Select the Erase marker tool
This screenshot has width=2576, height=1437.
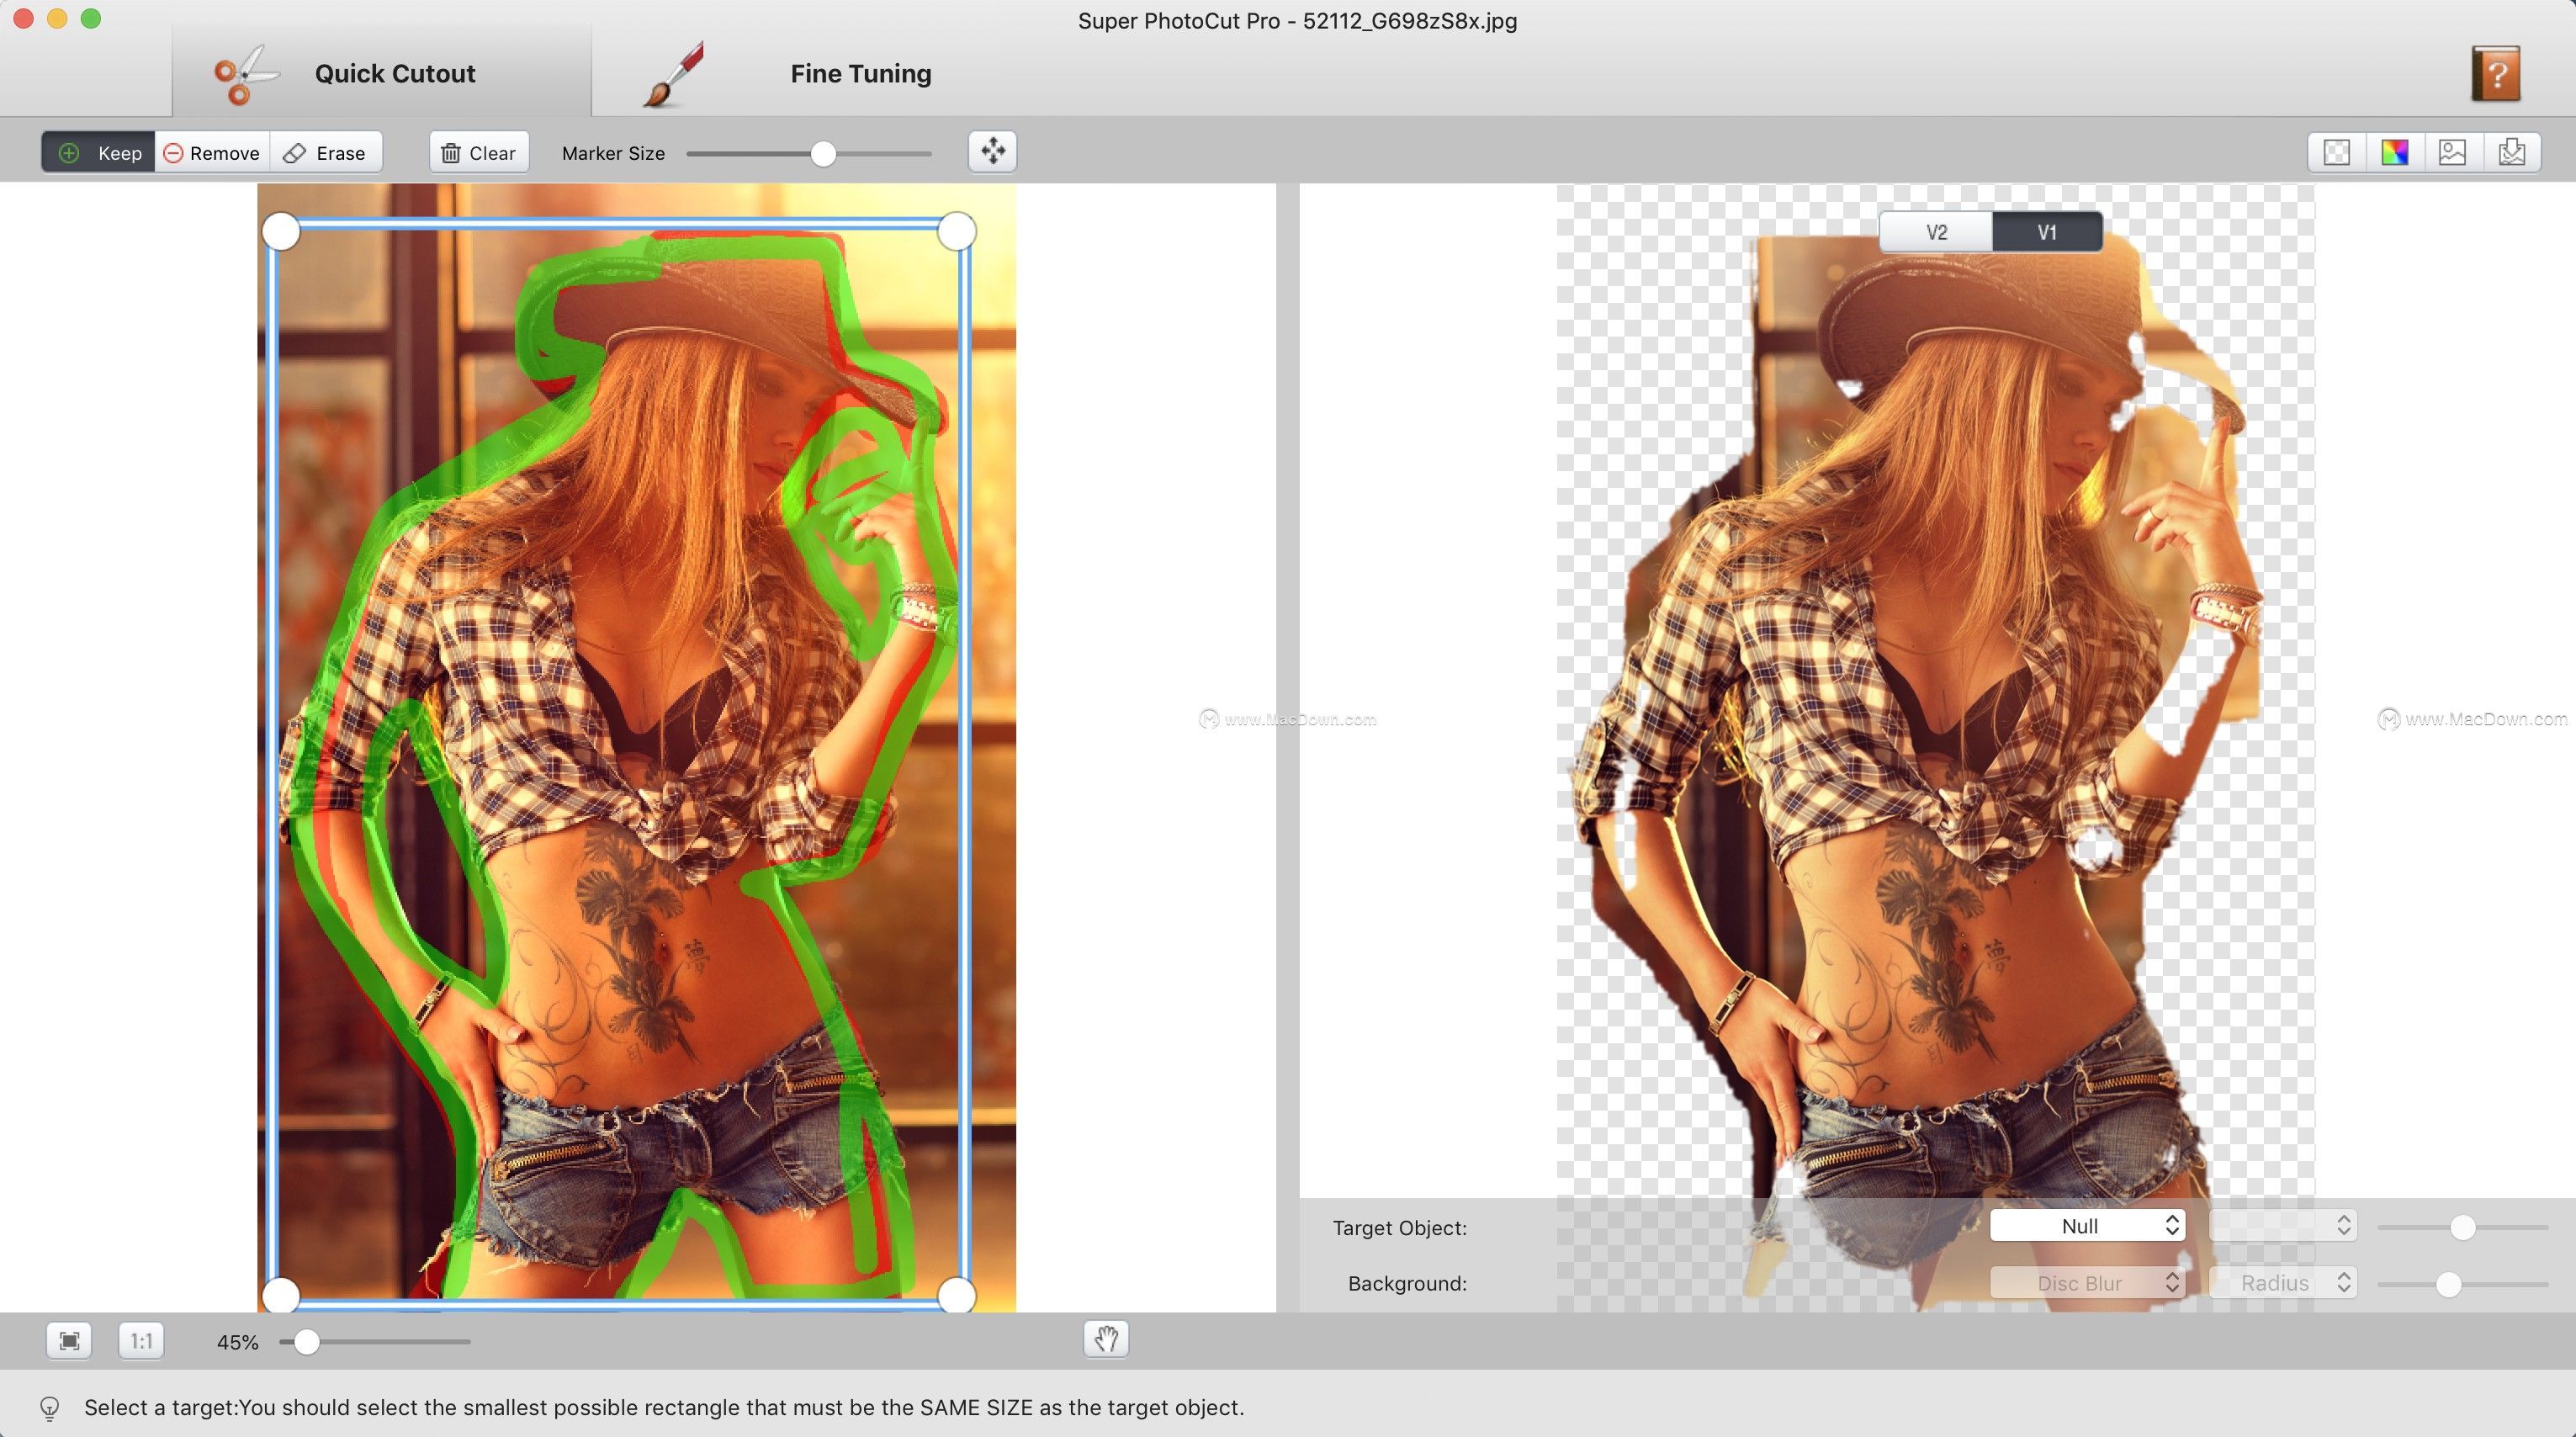click(x=326, y=152)
